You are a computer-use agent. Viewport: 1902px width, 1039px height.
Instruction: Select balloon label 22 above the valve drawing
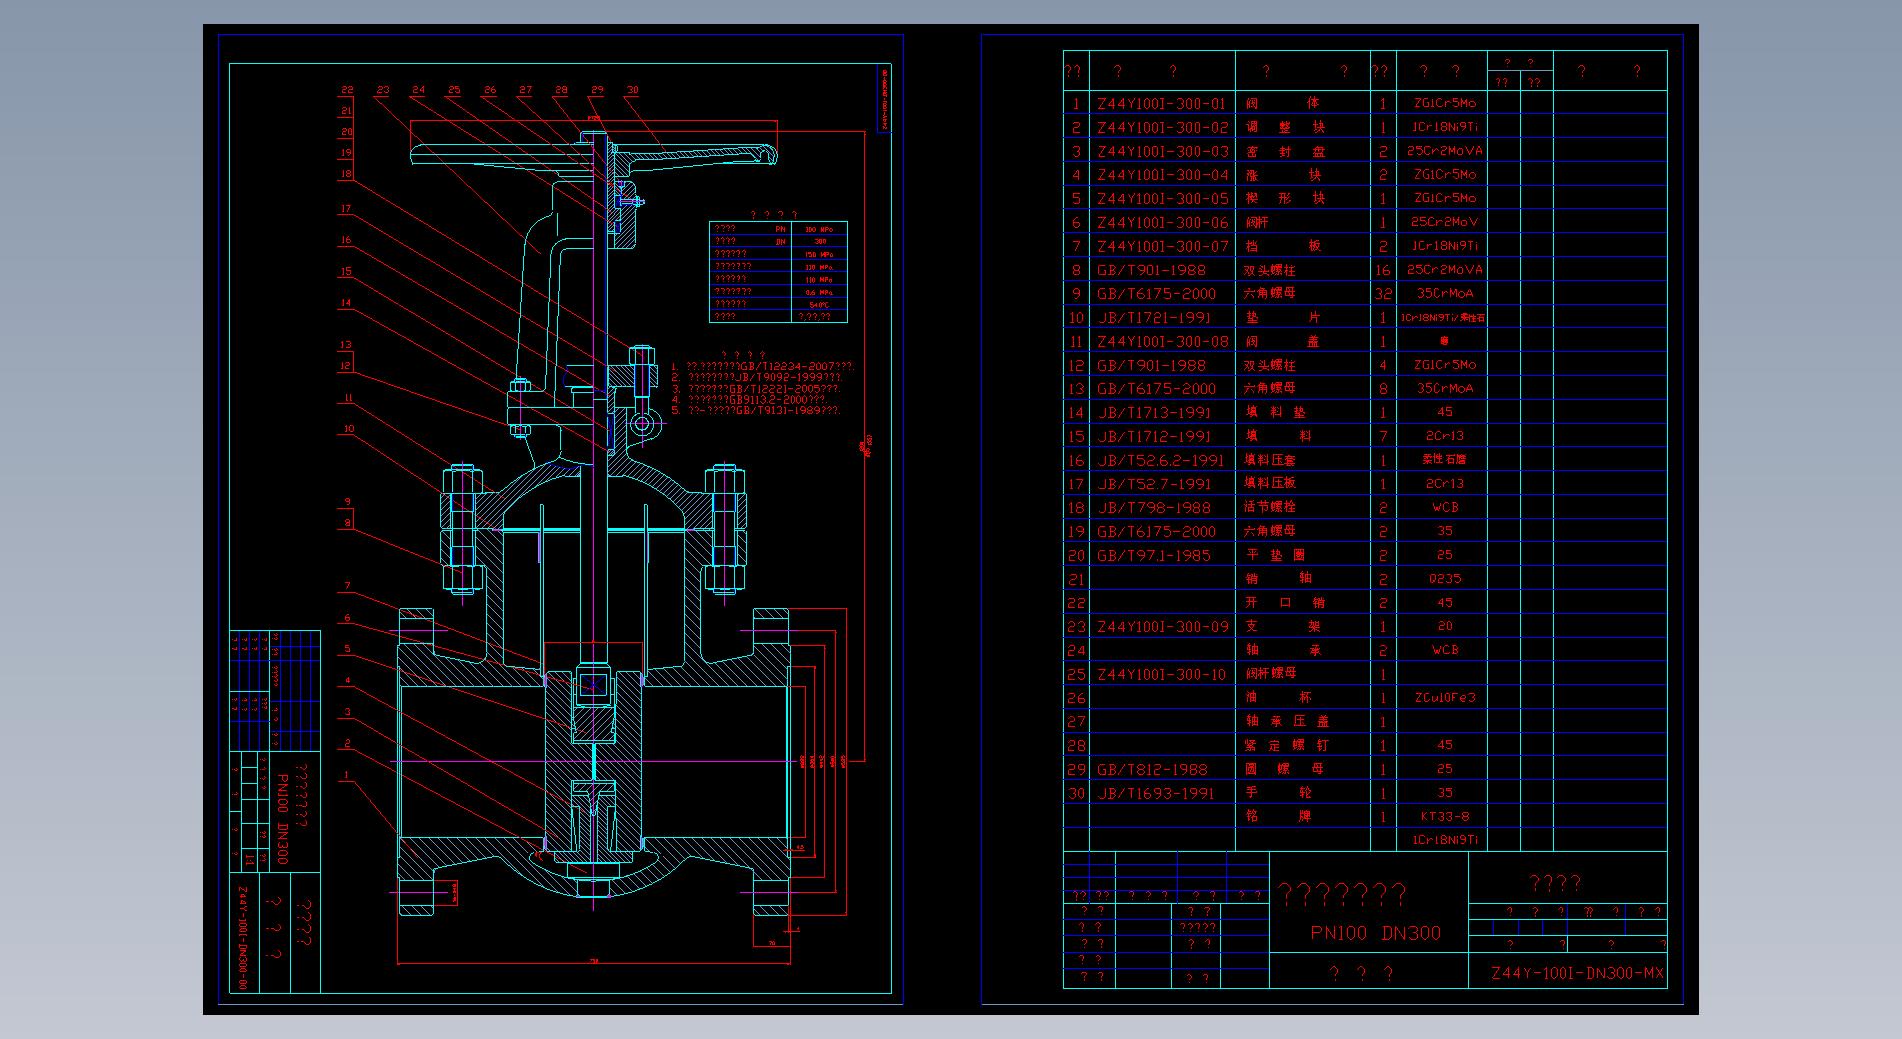click(347, 90)
